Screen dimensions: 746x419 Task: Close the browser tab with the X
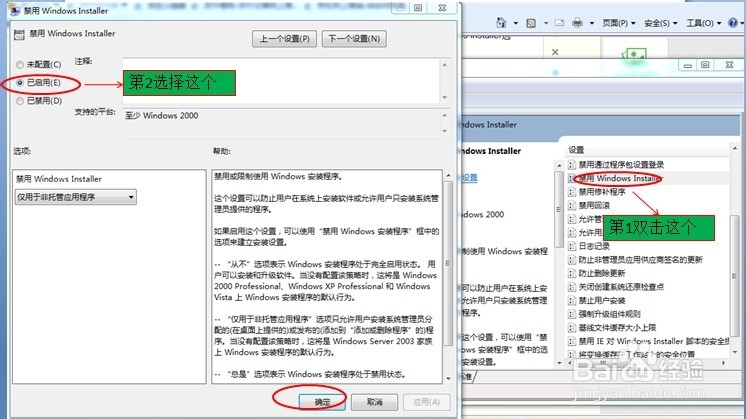(x=555, y=52)
